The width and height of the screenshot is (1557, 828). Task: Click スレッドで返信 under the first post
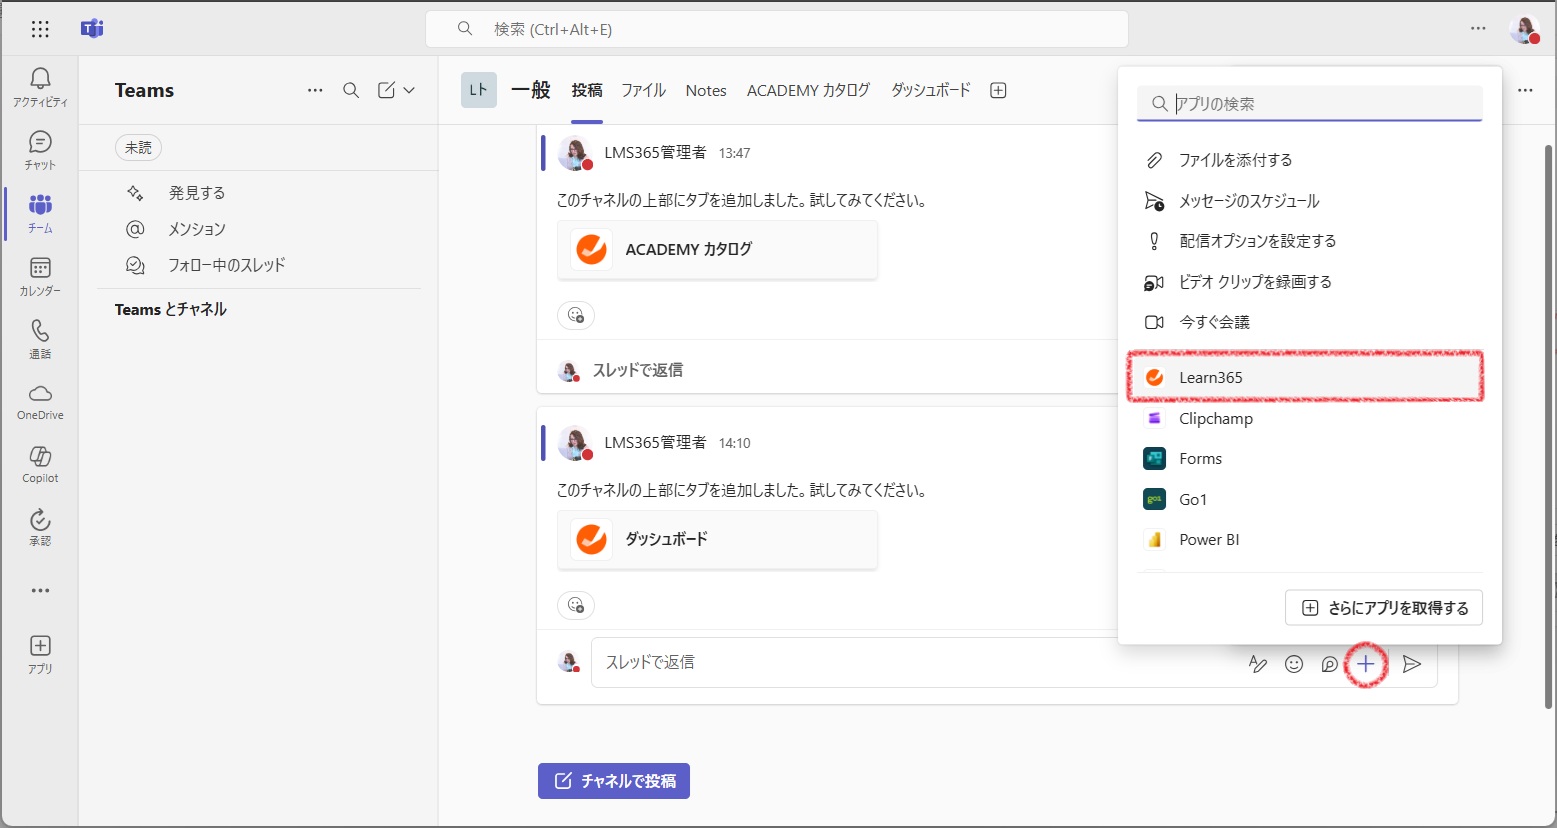click(638, 370)
